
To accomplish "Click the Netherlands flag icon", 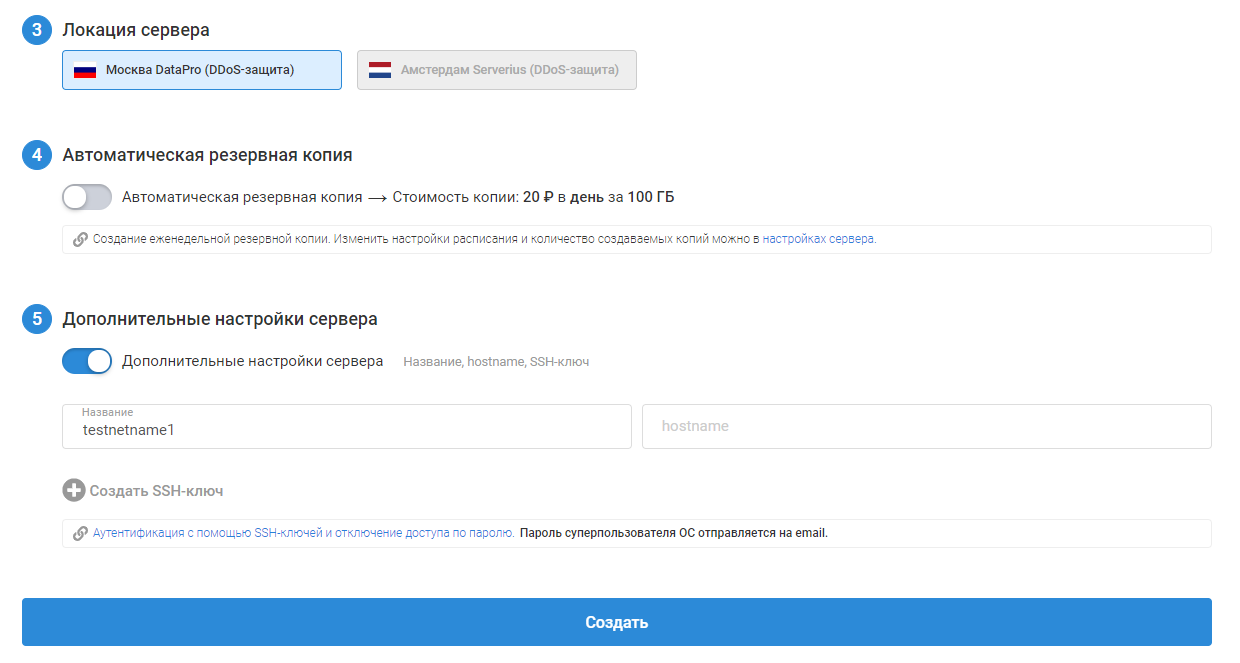I will (x=380, y=70).
